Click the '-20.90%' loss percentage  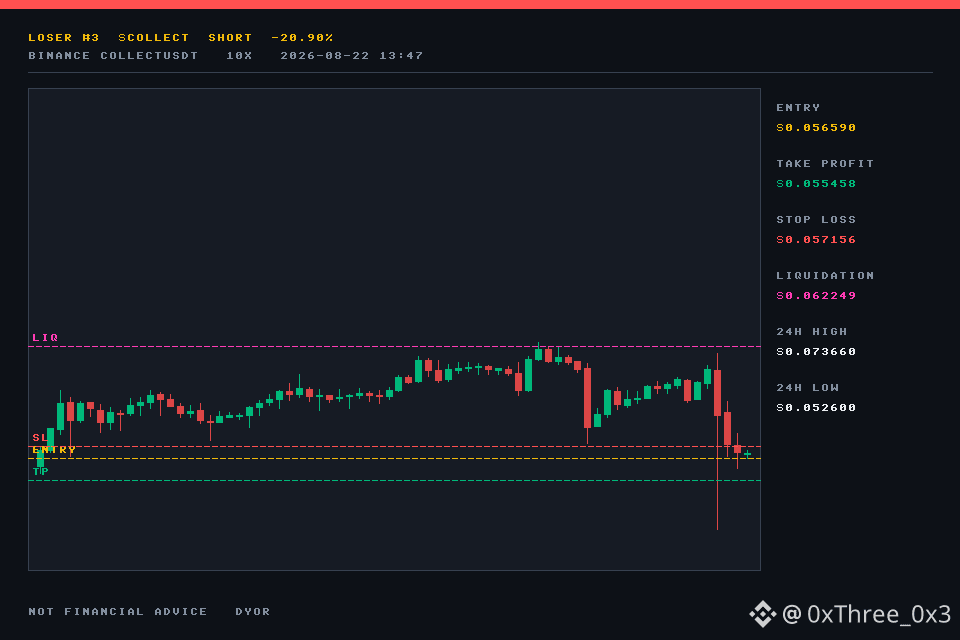coord(302,38)
